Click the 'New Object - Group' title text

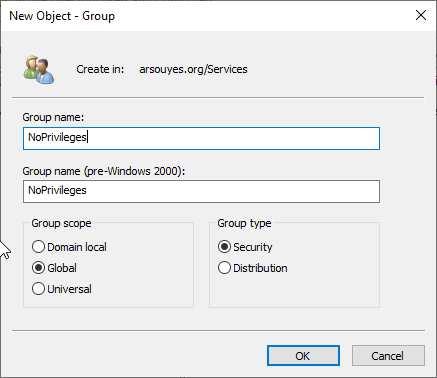coord(62,16)
